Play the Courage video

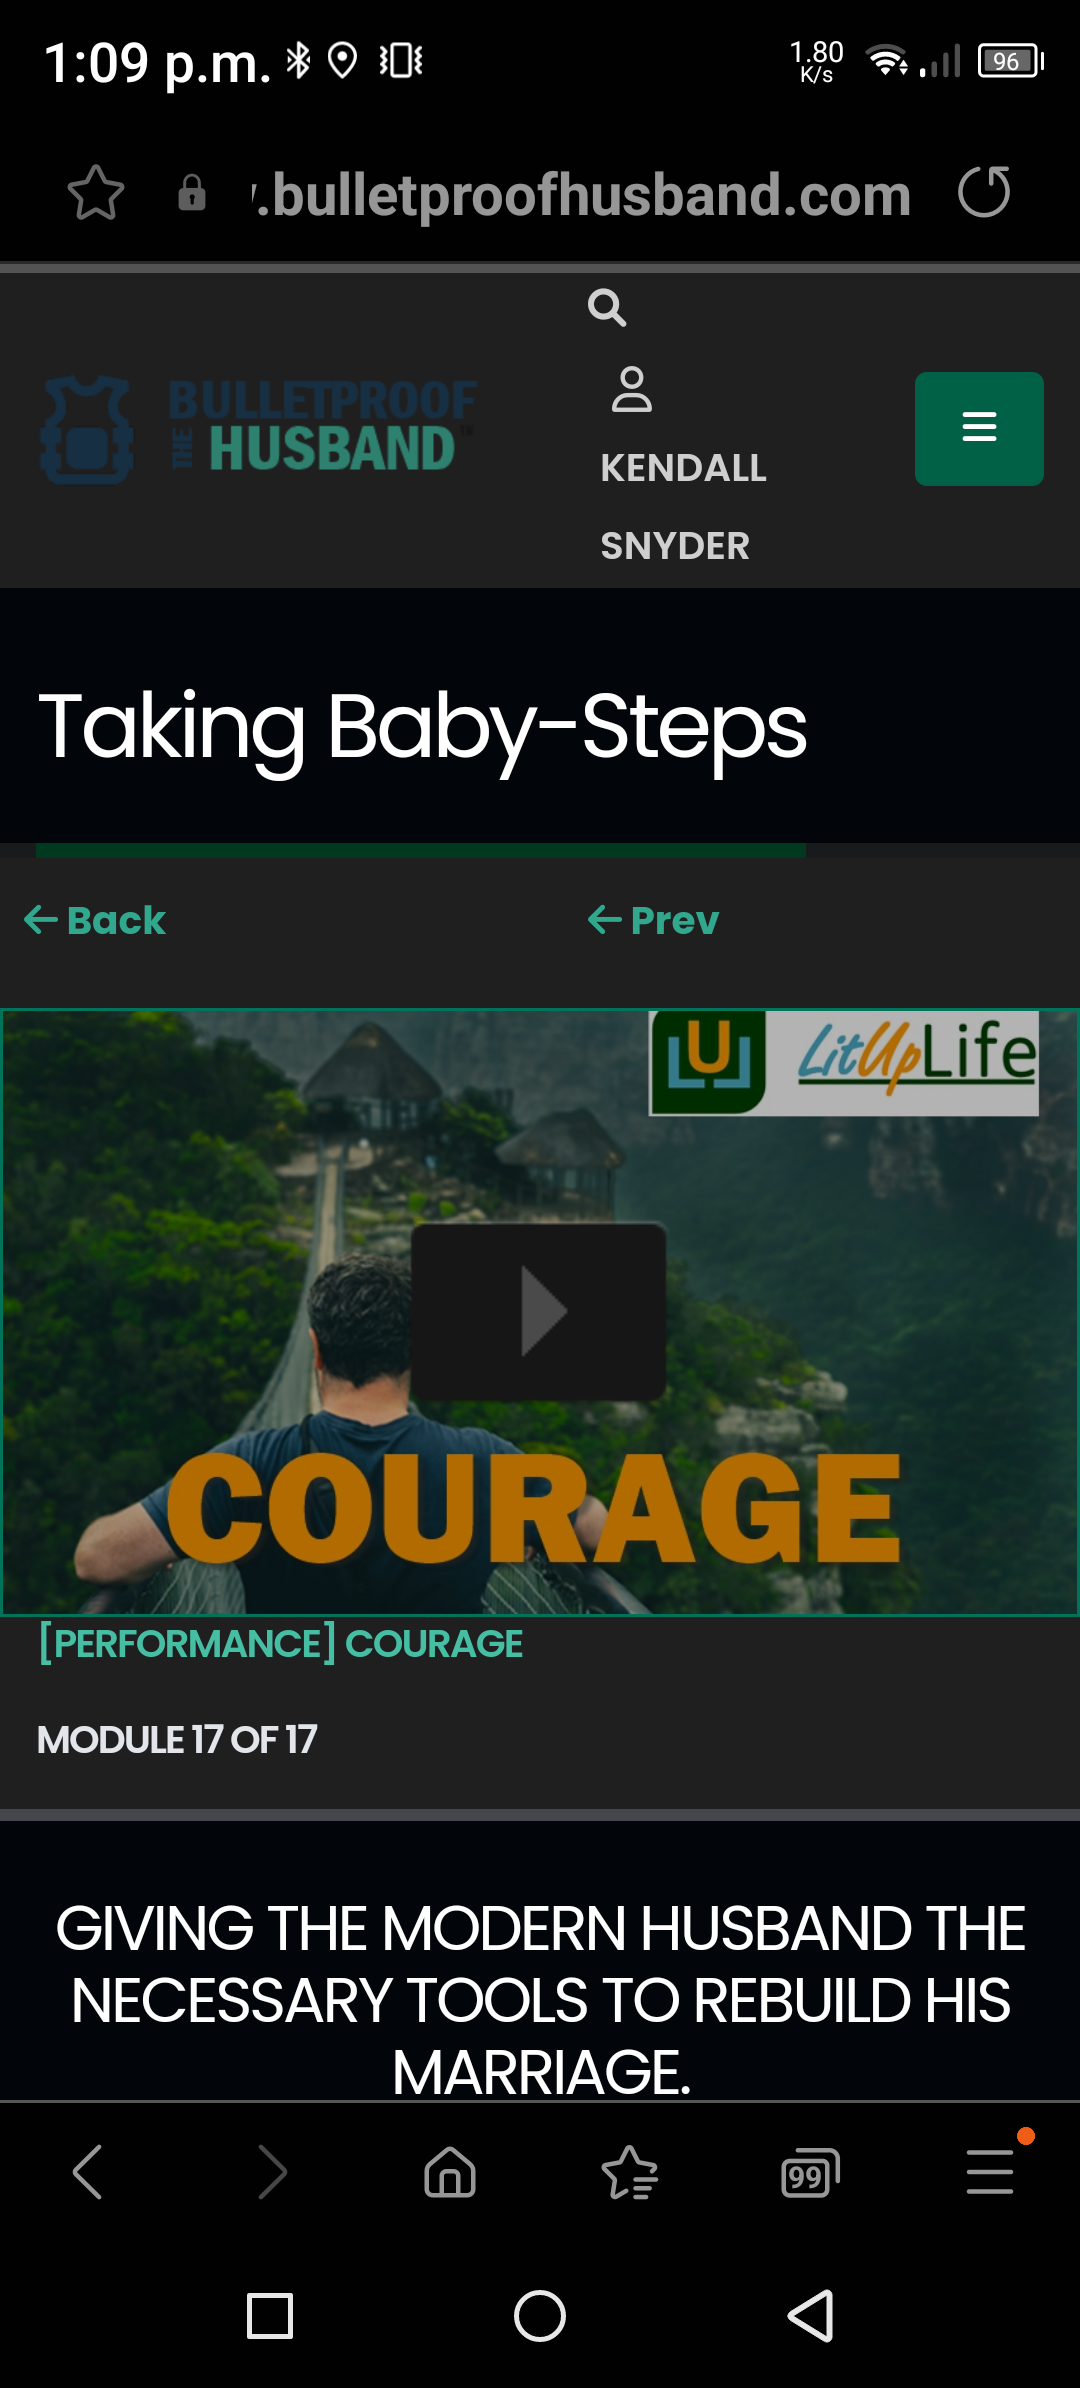[539, 1311]
